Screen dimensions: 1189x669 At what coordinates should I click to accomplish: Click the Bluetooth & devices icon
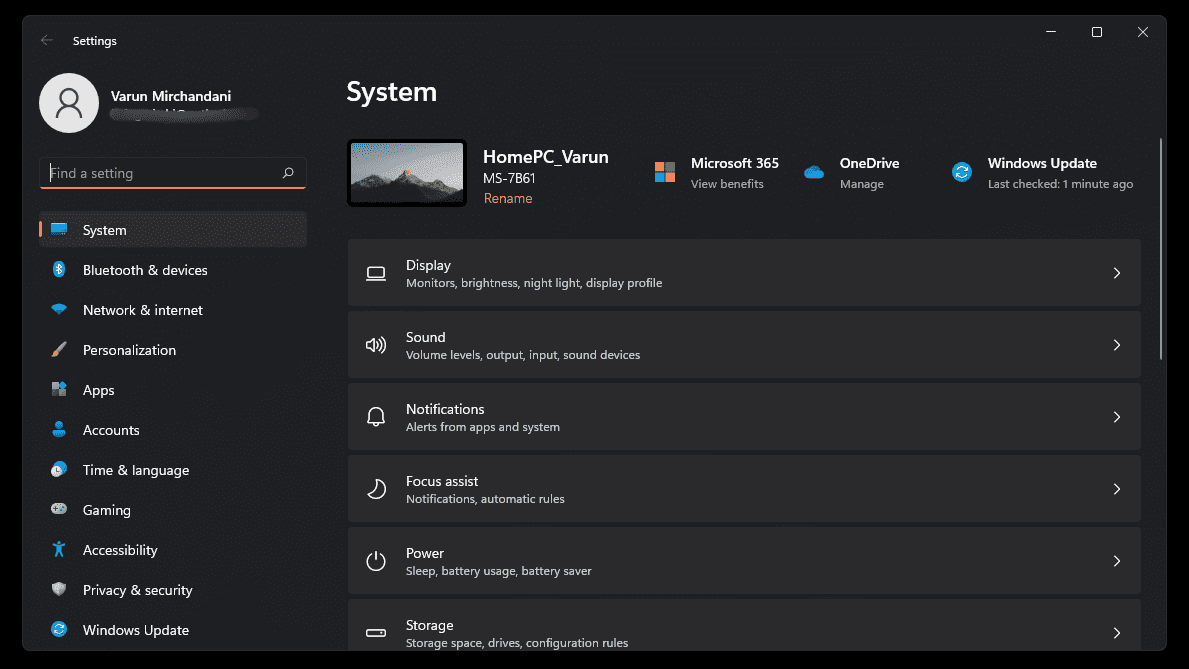(x=59, y=269)
